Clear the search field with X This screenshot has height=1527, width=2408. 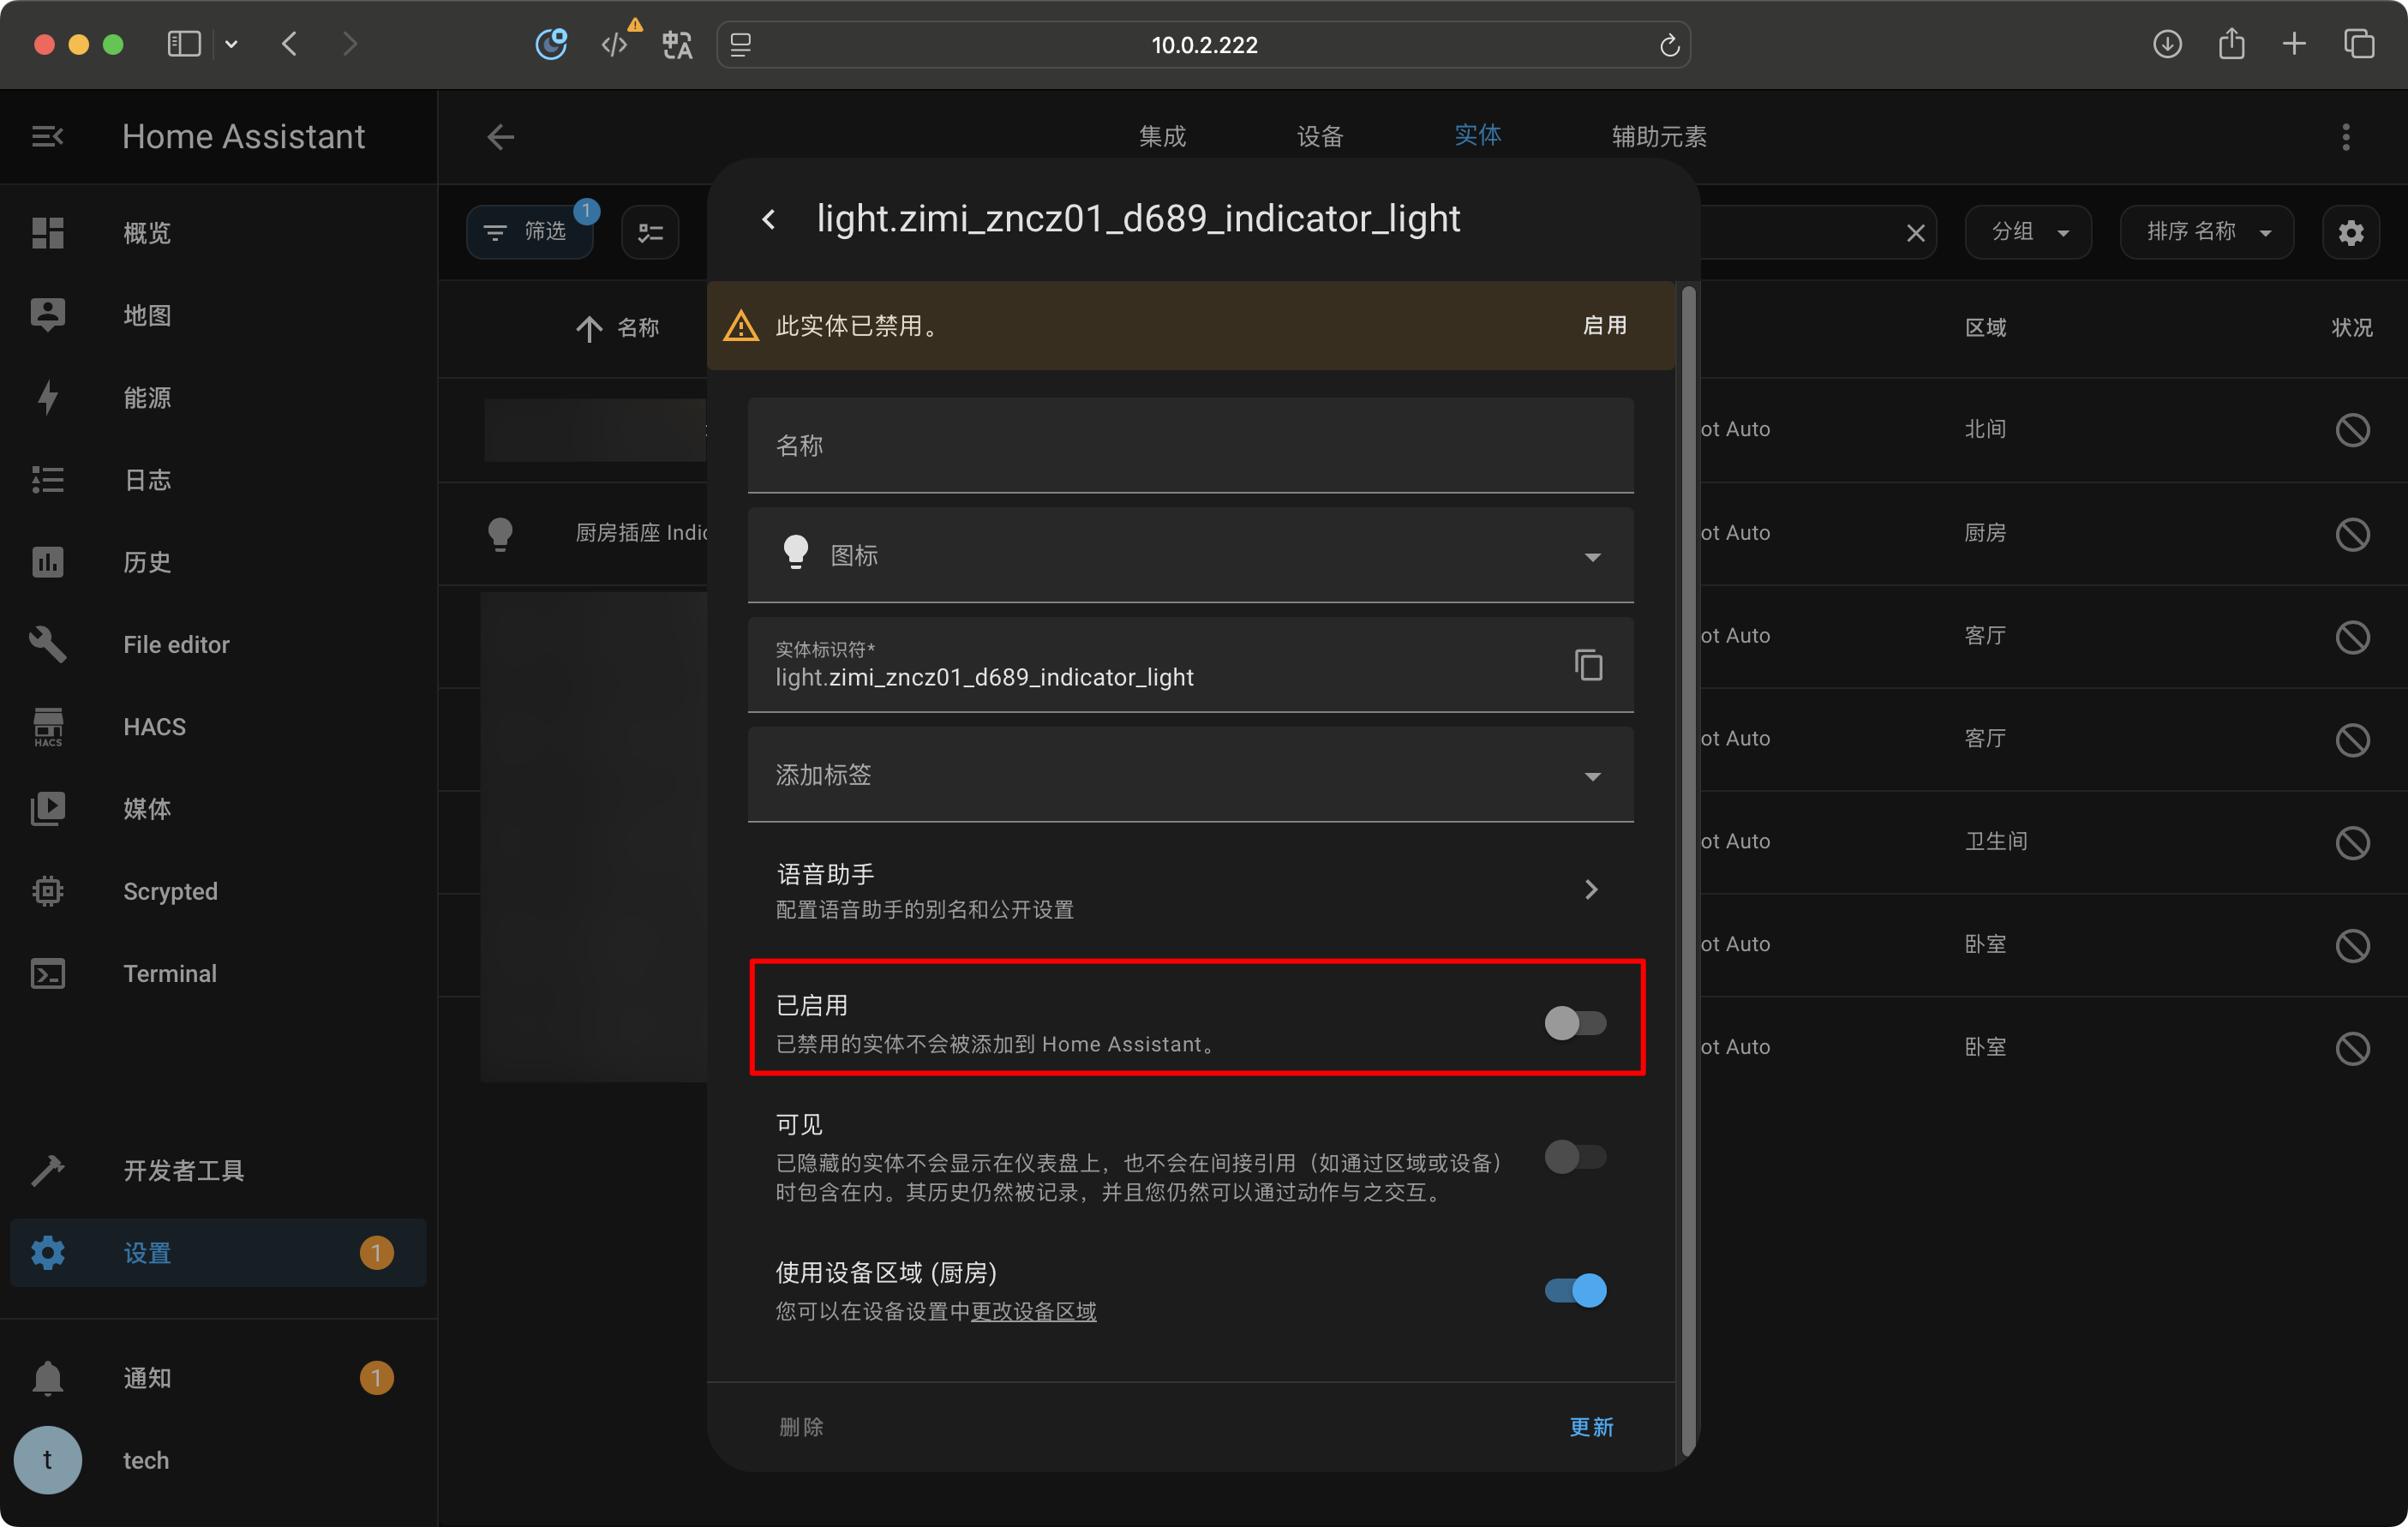1915,233
